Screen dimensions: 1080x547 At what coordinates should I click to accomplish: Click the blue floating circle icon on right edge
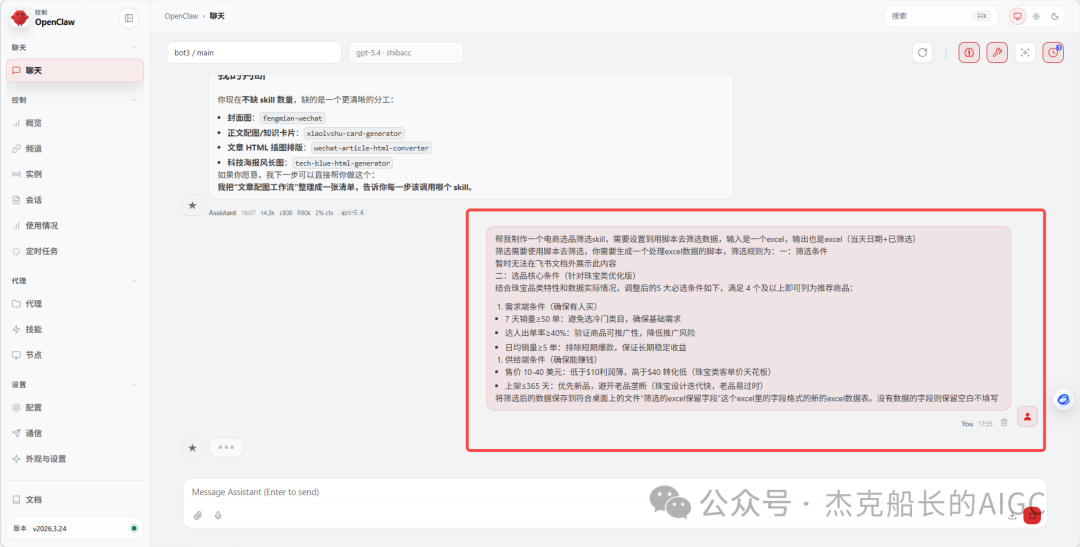pos(1064,400)
